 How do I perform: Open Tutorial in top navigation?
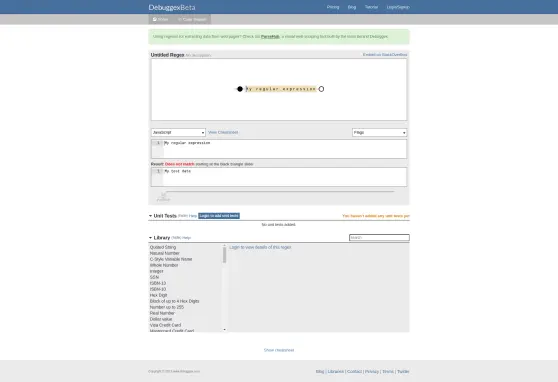371,7
